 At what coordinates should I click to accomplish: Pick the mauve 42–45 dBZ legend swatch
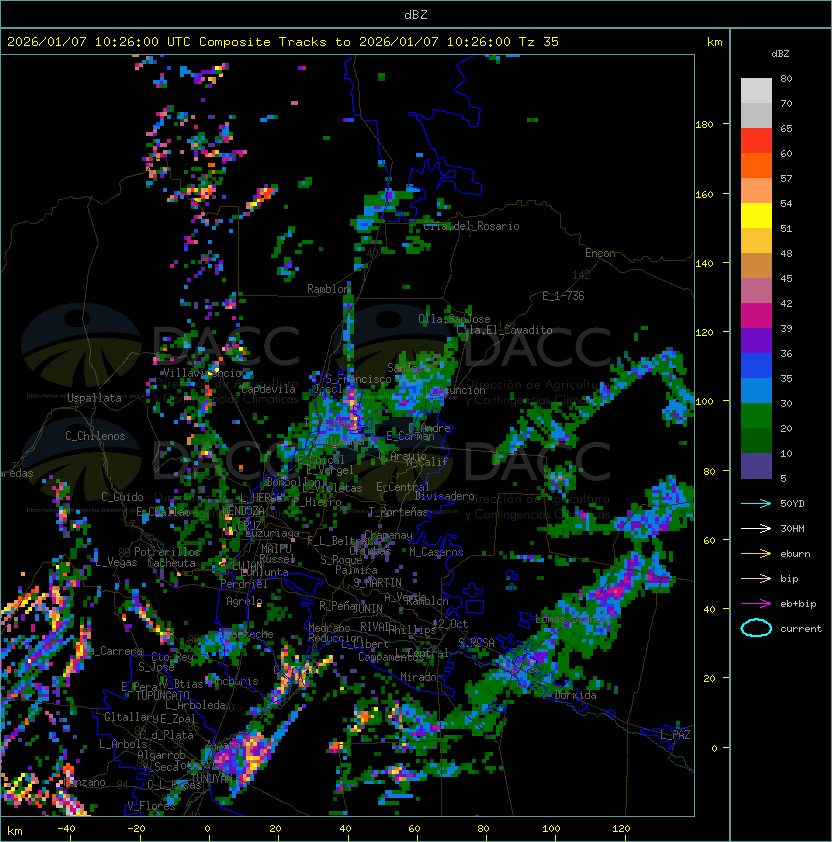[756, 291]
